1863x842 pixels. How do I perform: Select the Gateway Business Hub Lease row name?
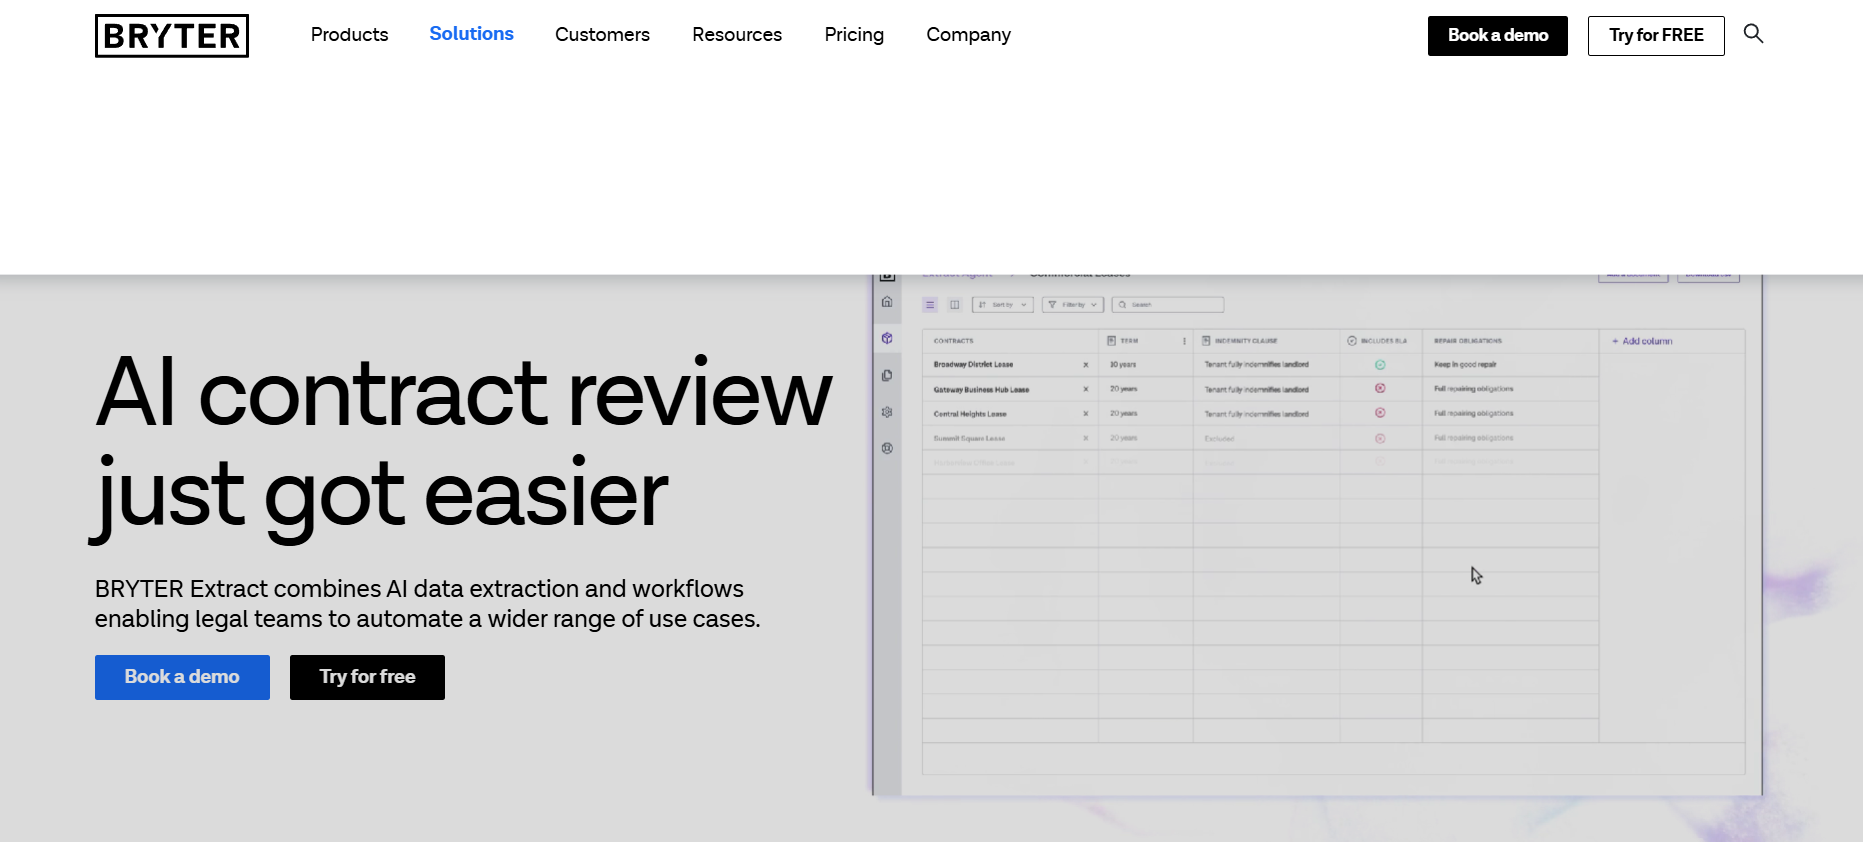coord(981,390)
